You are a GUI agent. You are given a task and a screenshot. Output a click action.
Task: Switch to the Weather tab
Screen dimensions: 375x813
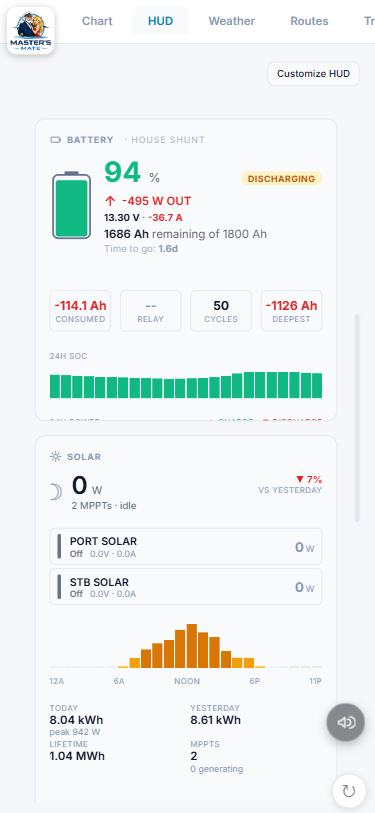coord(231,21)
